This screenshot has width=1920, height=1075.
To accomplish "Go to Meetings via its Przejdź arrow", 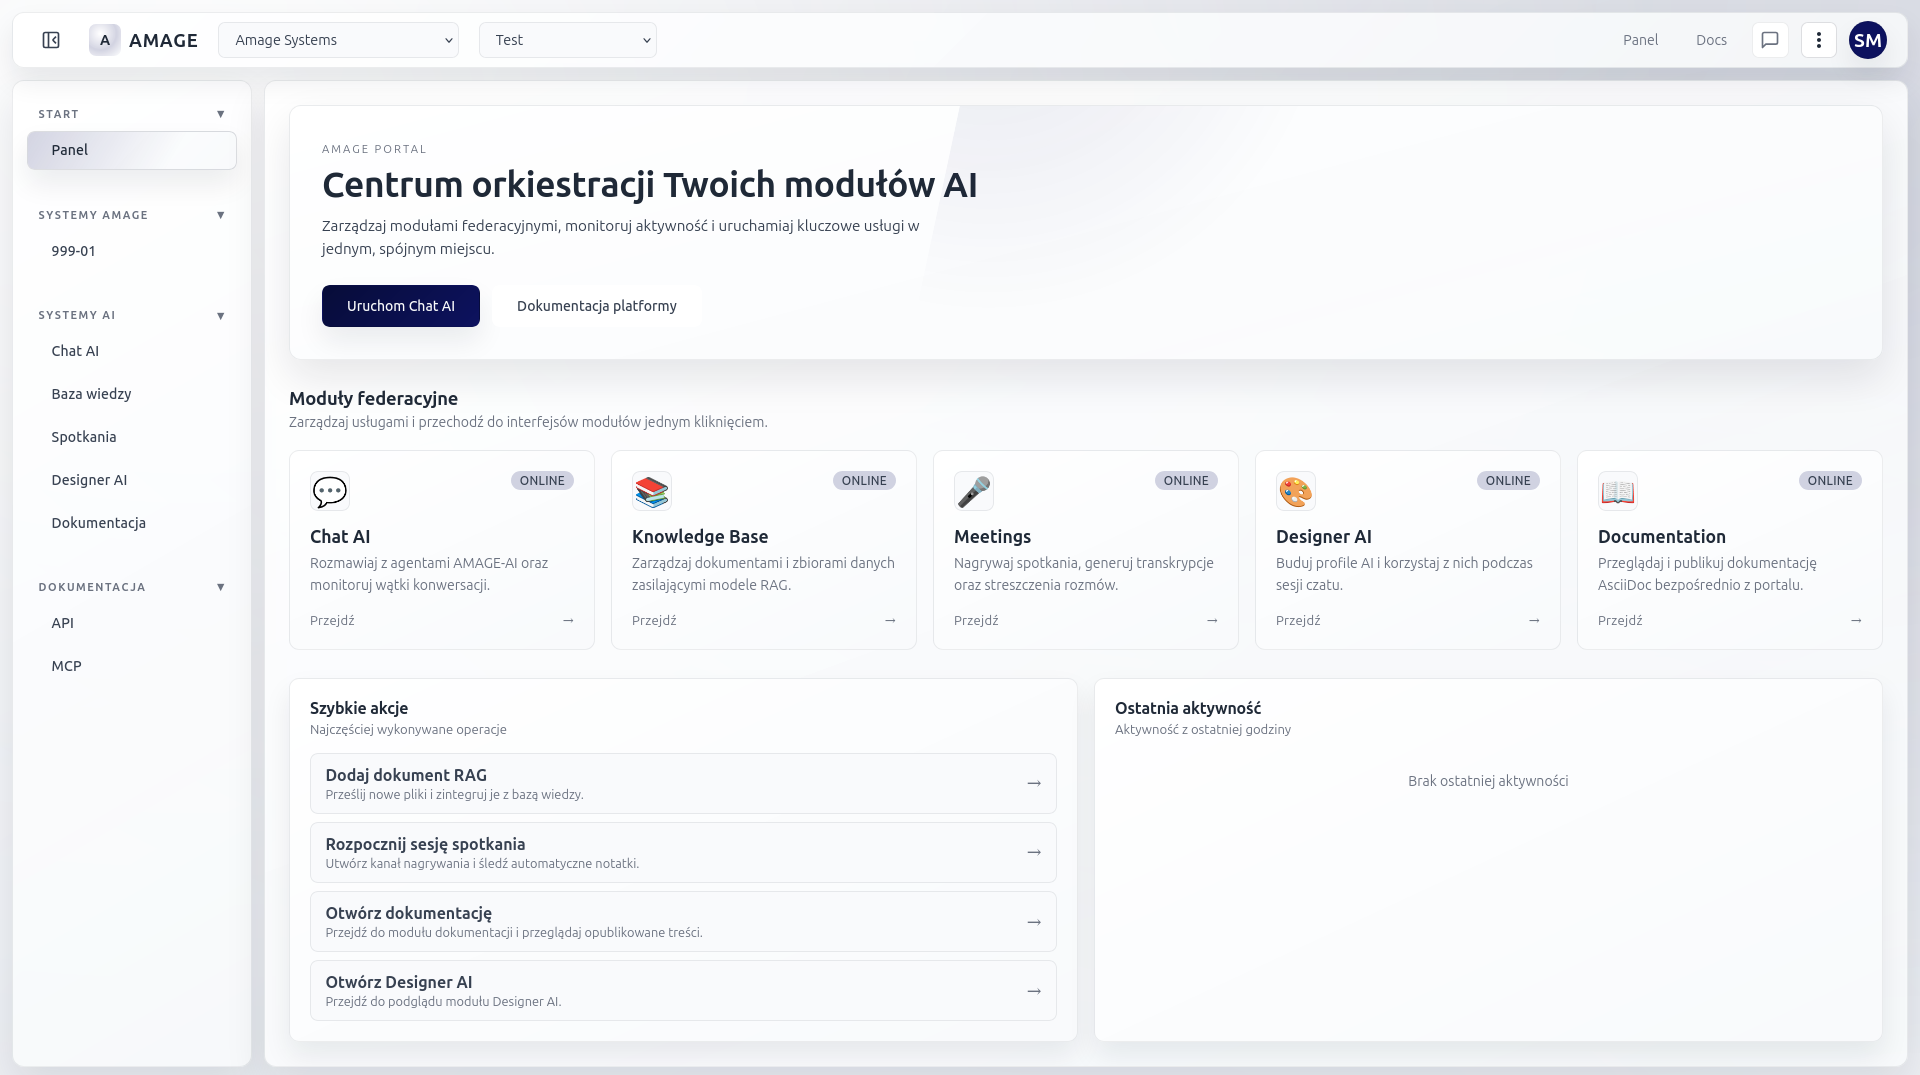I will click(1211, 620).
